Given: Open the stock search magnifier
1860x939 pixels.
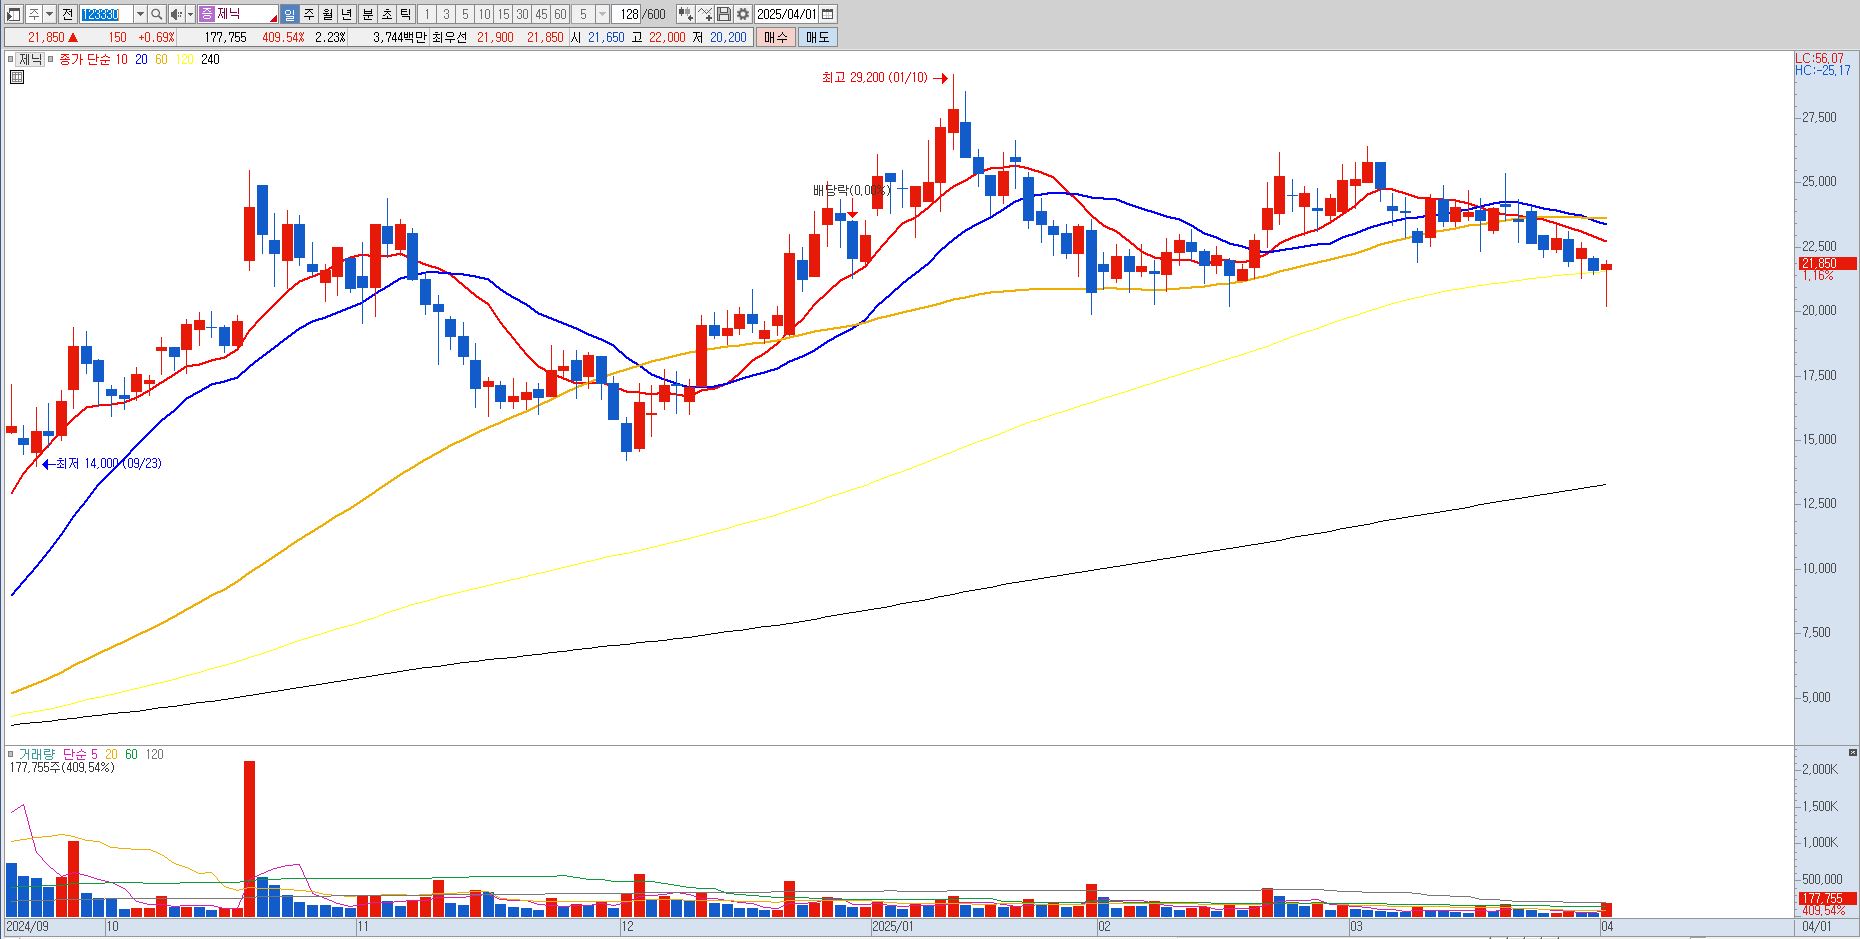Looking at the screenshot, I should 157,14.
